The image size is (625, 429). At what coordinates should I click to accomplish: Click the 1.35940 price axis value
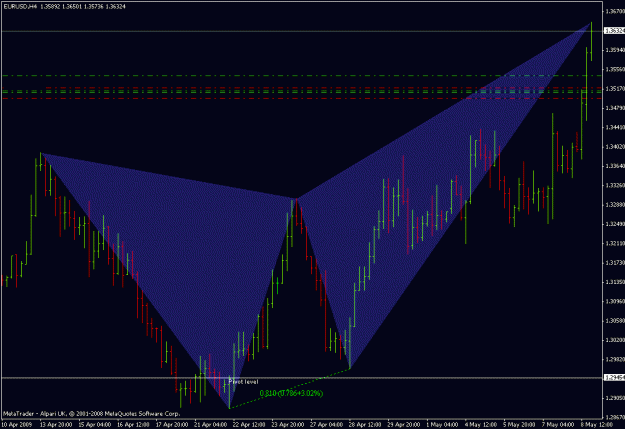point(615,50)
